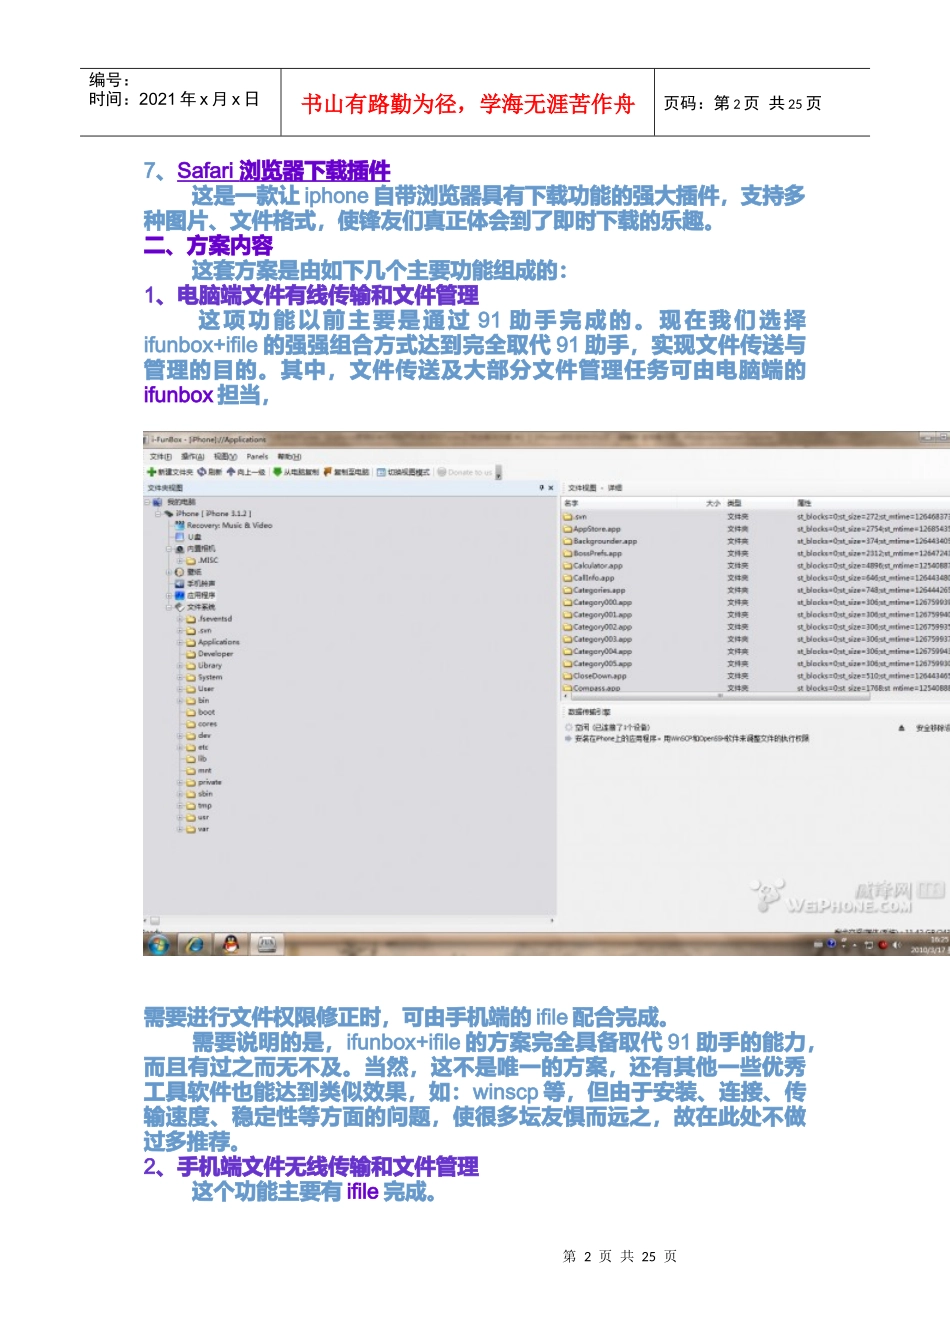The width and height of the screenshot is (950, 1344).
Task: Select the User folder in tree
Action: (x=201, y=689)
